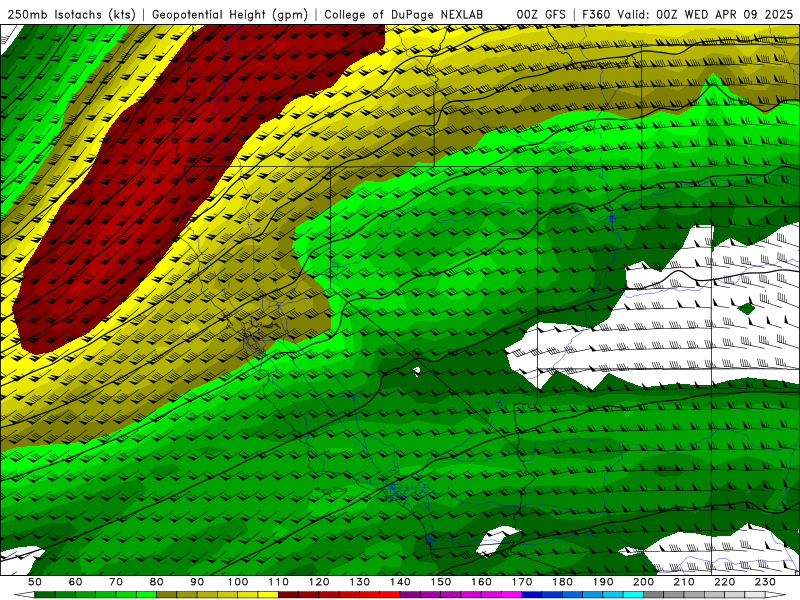Viewport: 800px width, 600px height.
Task: Click the 110 label on the color scale
Action: tap(279, 582)
